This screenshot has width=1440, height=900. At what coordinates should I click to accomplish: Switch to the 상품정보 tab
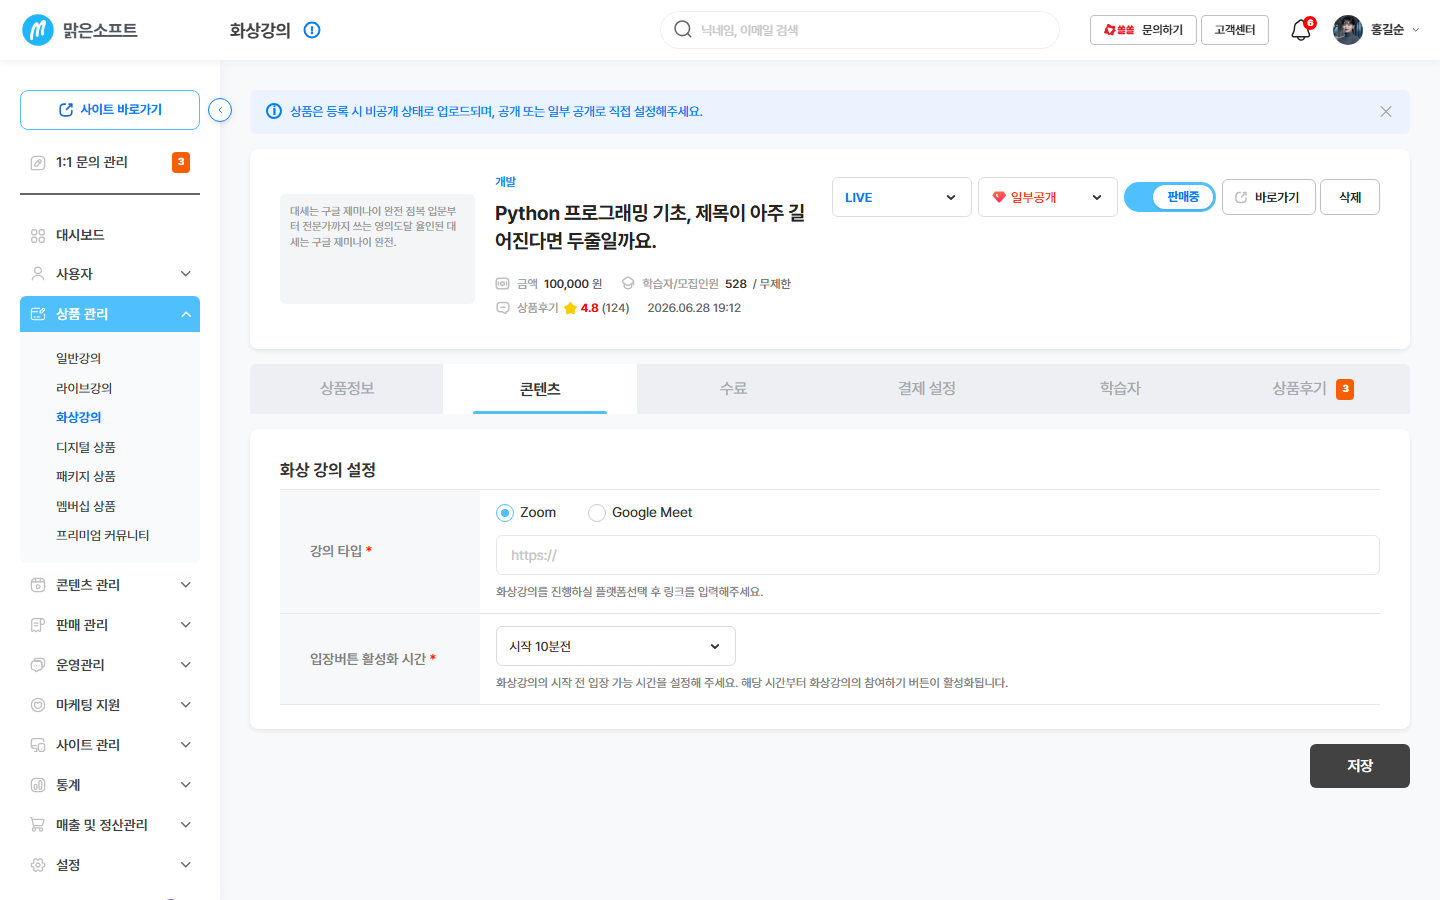click(347, 389)
